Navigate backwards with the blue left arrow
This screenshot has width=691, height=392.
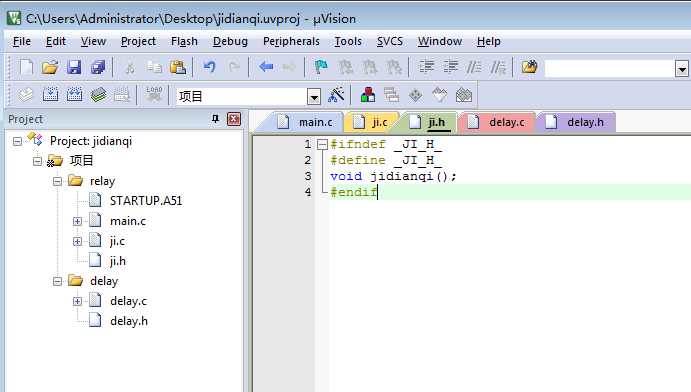pyautogui.click(x=266, y=67)
